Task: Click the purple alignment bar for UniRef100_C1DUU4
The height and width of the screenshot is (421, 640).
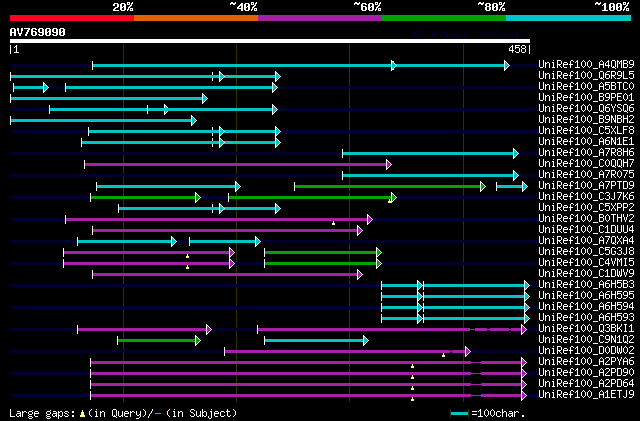Action: point(228,231)
